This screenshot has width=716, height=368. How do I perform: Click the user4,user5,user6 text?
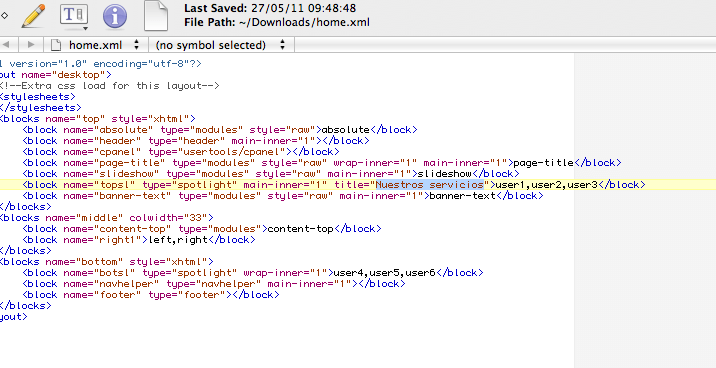click(x=384, y=273)
